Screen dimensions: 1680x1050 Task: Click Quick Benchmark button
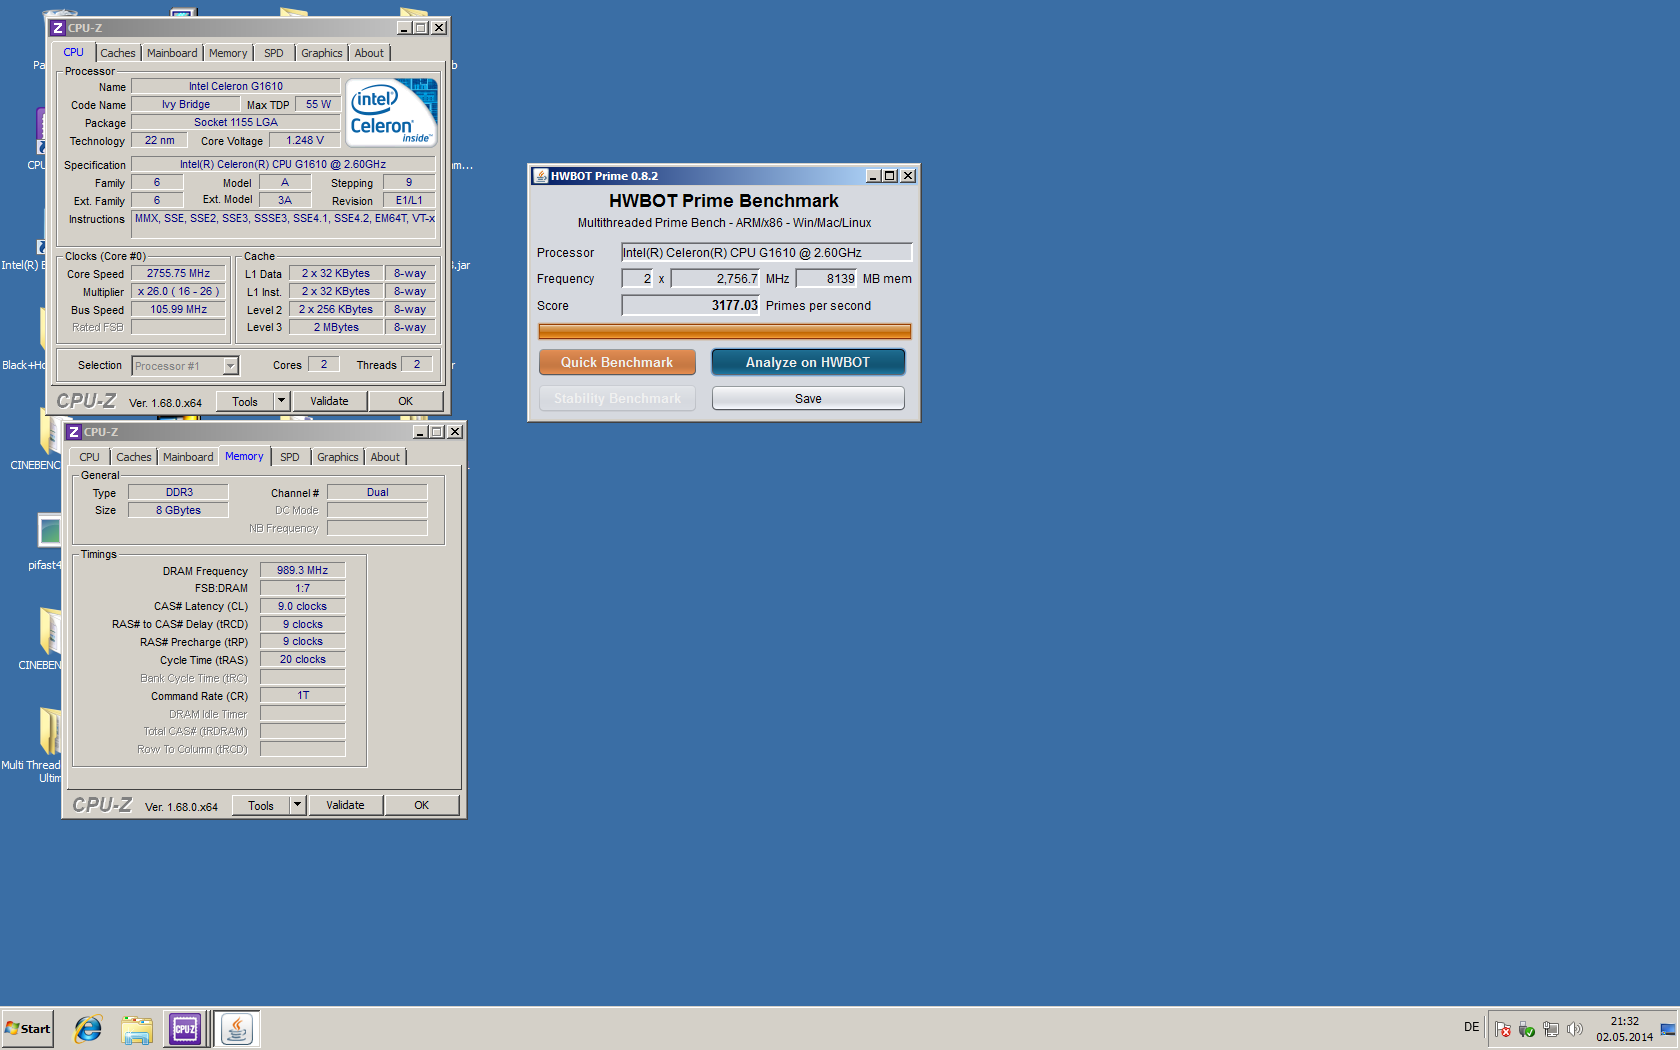617,362
